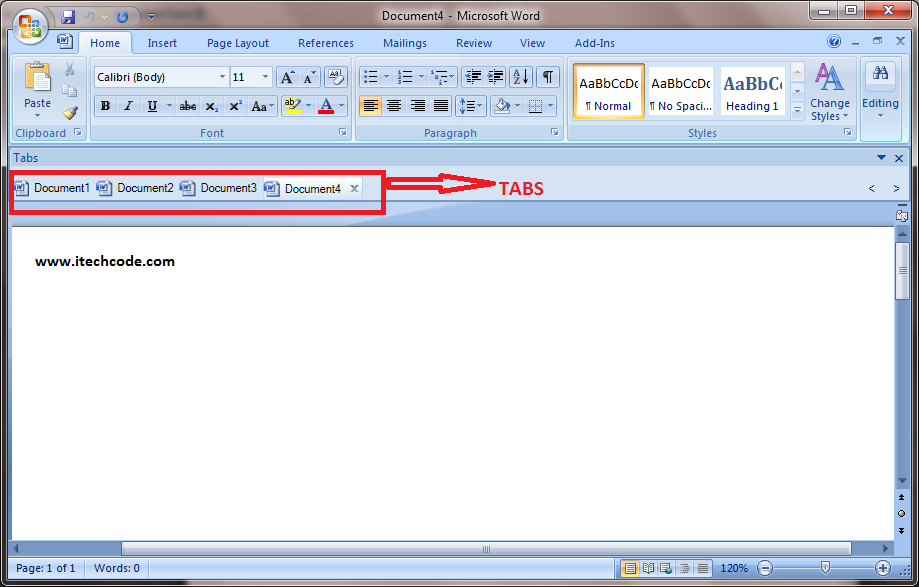
Task: Open the Change Case dropdown
Action: [263, 106]
